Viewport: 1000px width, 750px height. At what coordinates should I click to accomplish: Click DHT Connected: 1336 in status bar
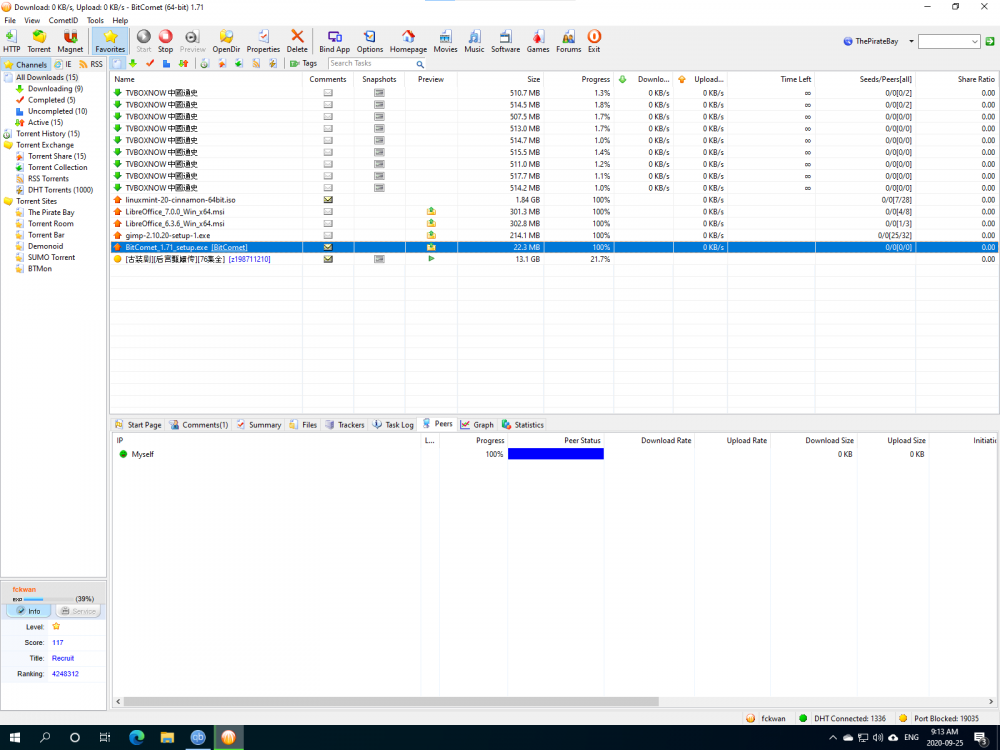pyautogui.click(x=849, y=719)
